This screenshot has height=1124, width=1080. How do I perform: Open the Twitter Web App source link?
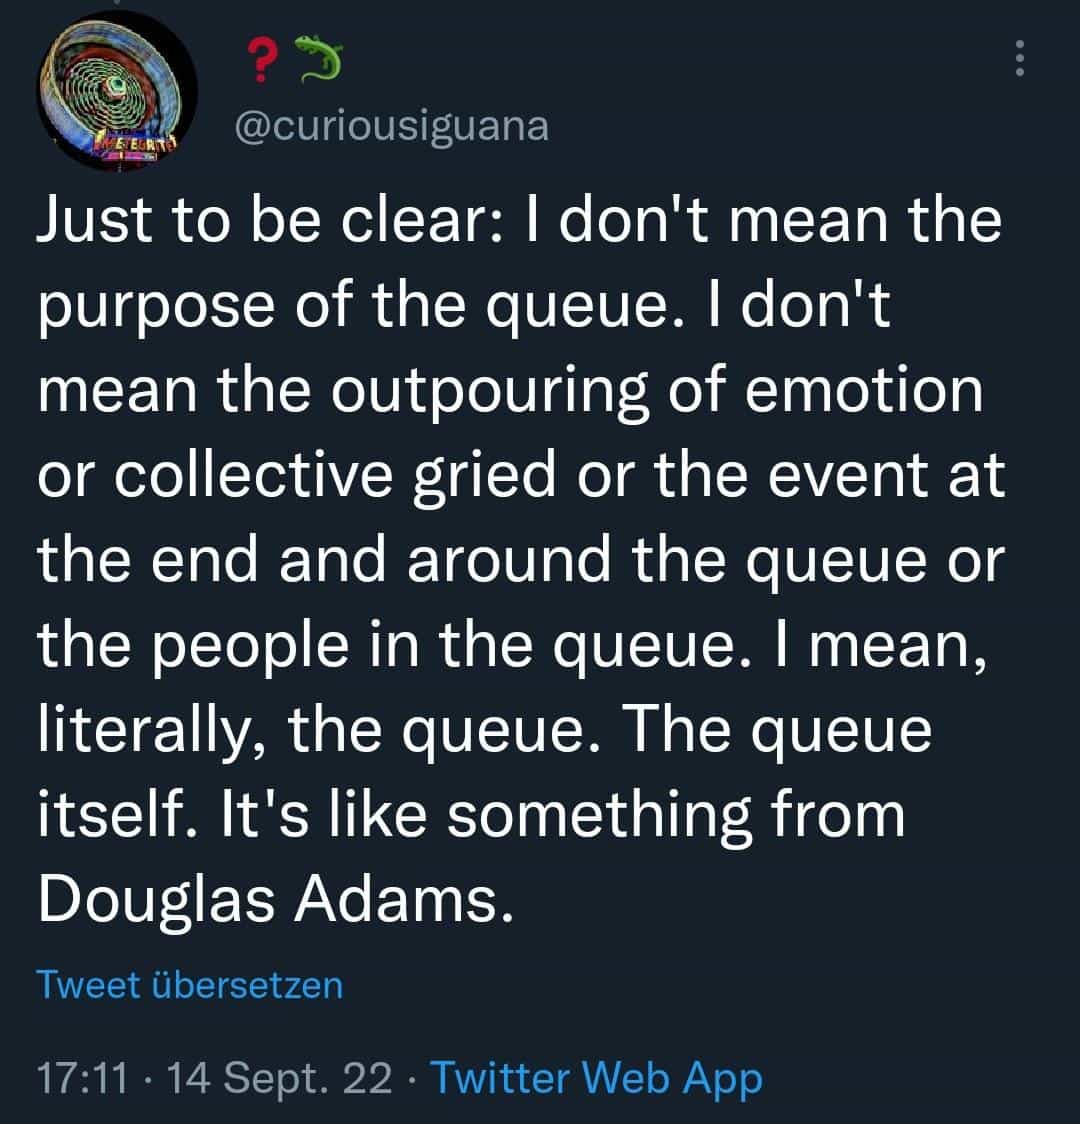pyautogui.click(x=599, y=1079)
